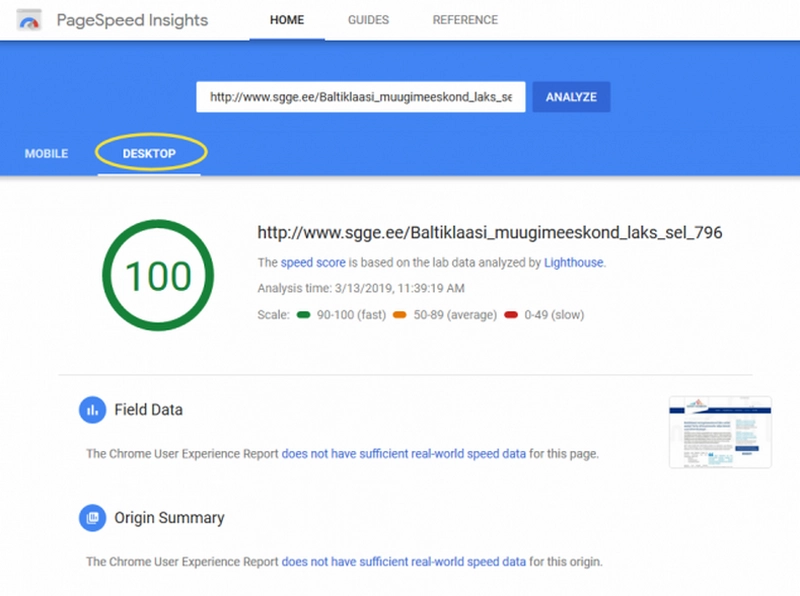Focus the URL input field
This screenshot has width=800, height=596.
(360, 97)
